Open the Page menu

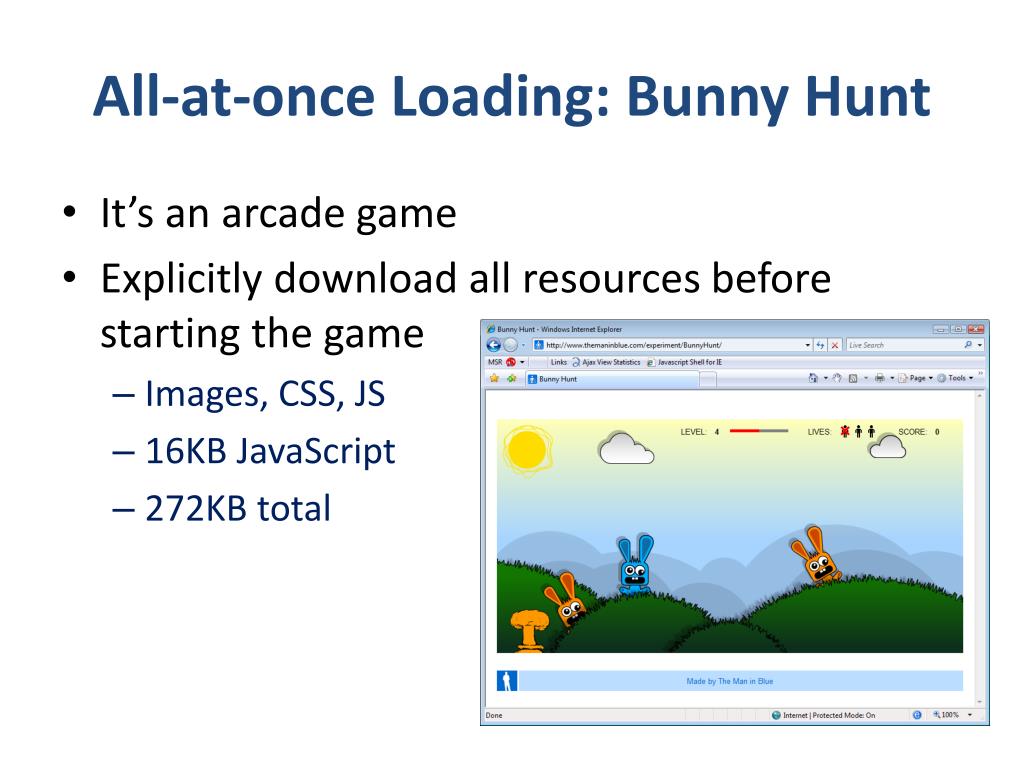(916, 378)
